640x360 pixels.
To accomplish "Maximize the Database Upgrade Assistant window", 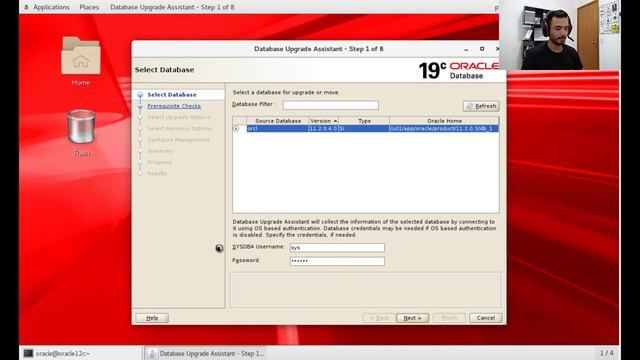I will tap(482, 49).
